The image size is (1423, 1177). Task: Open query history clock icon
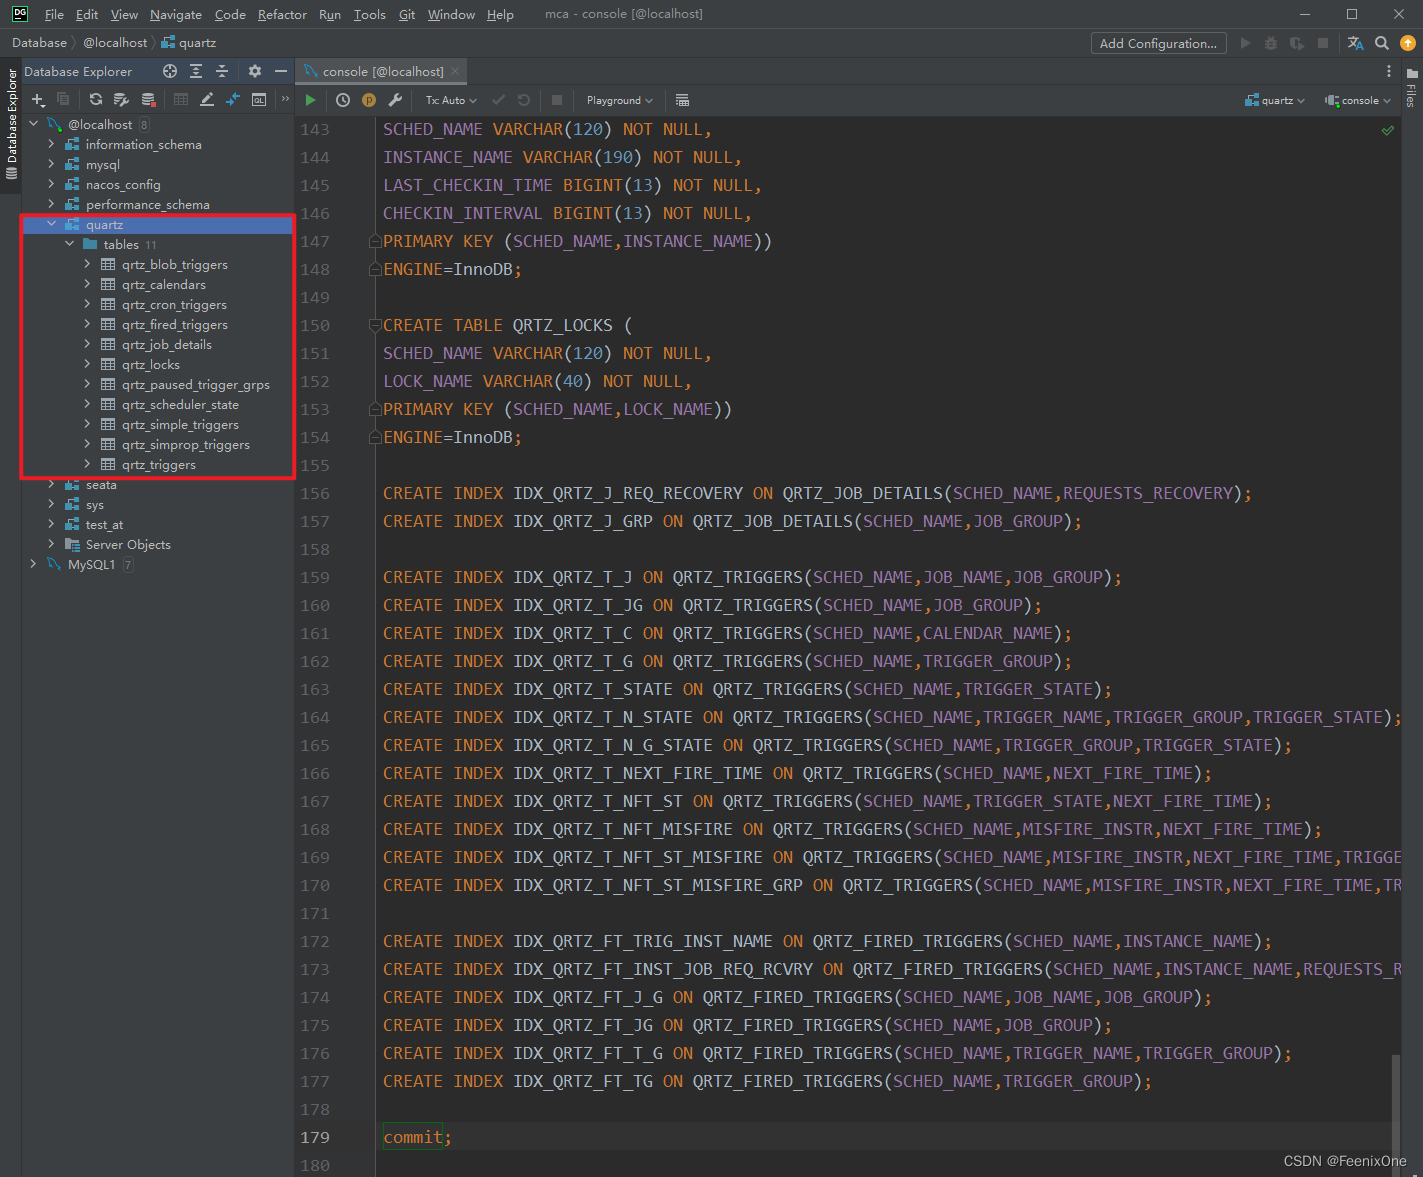(343, 100)
